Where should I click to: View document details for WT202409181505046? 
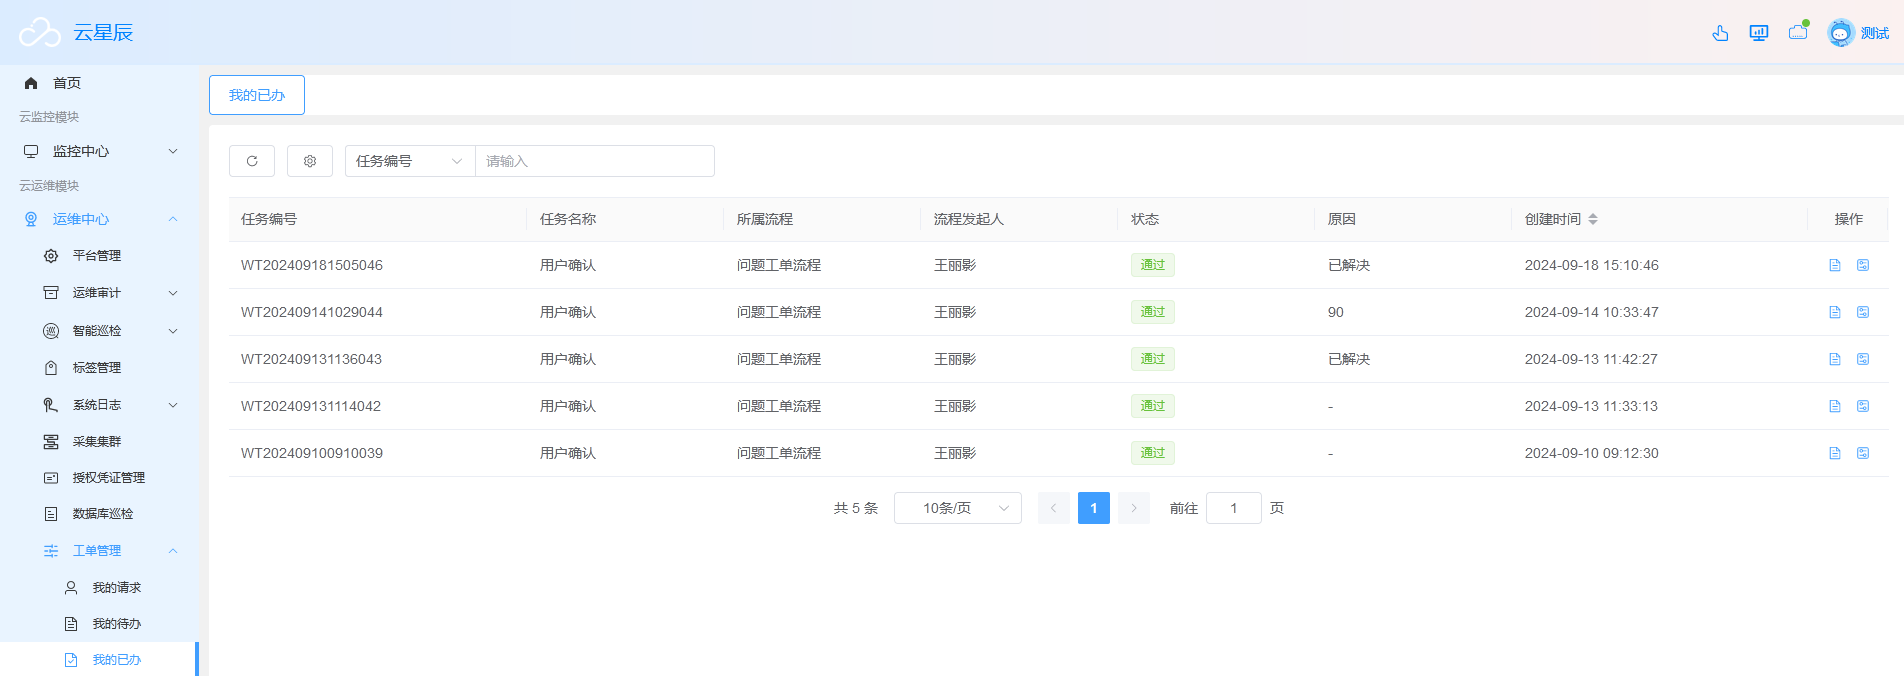coord(1835,265)
